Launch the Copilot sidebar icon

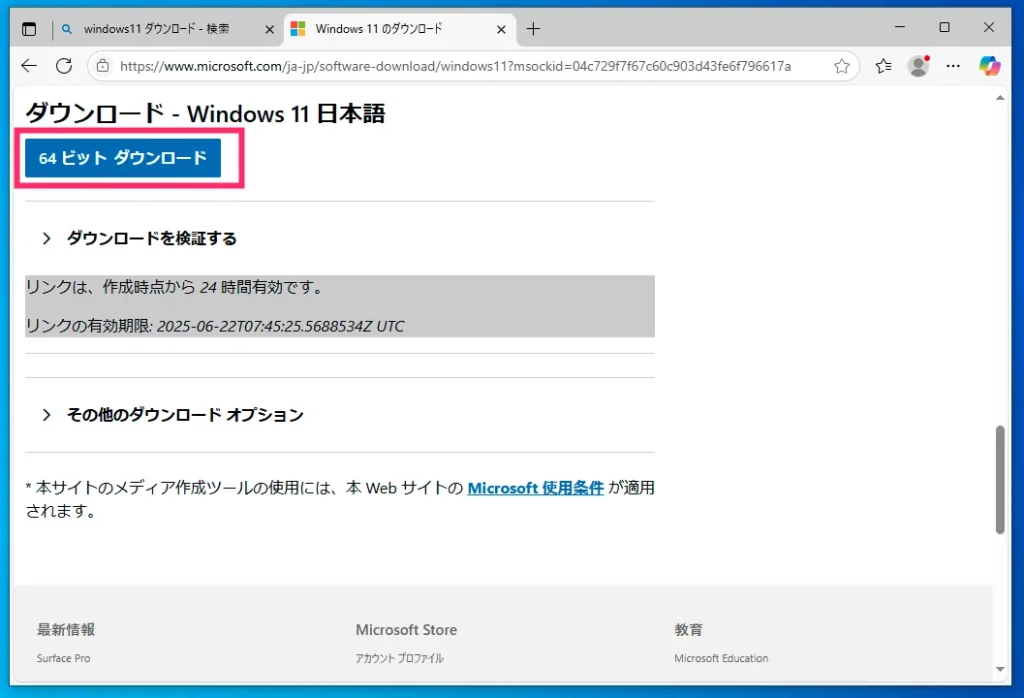click(x=989, y=66)
